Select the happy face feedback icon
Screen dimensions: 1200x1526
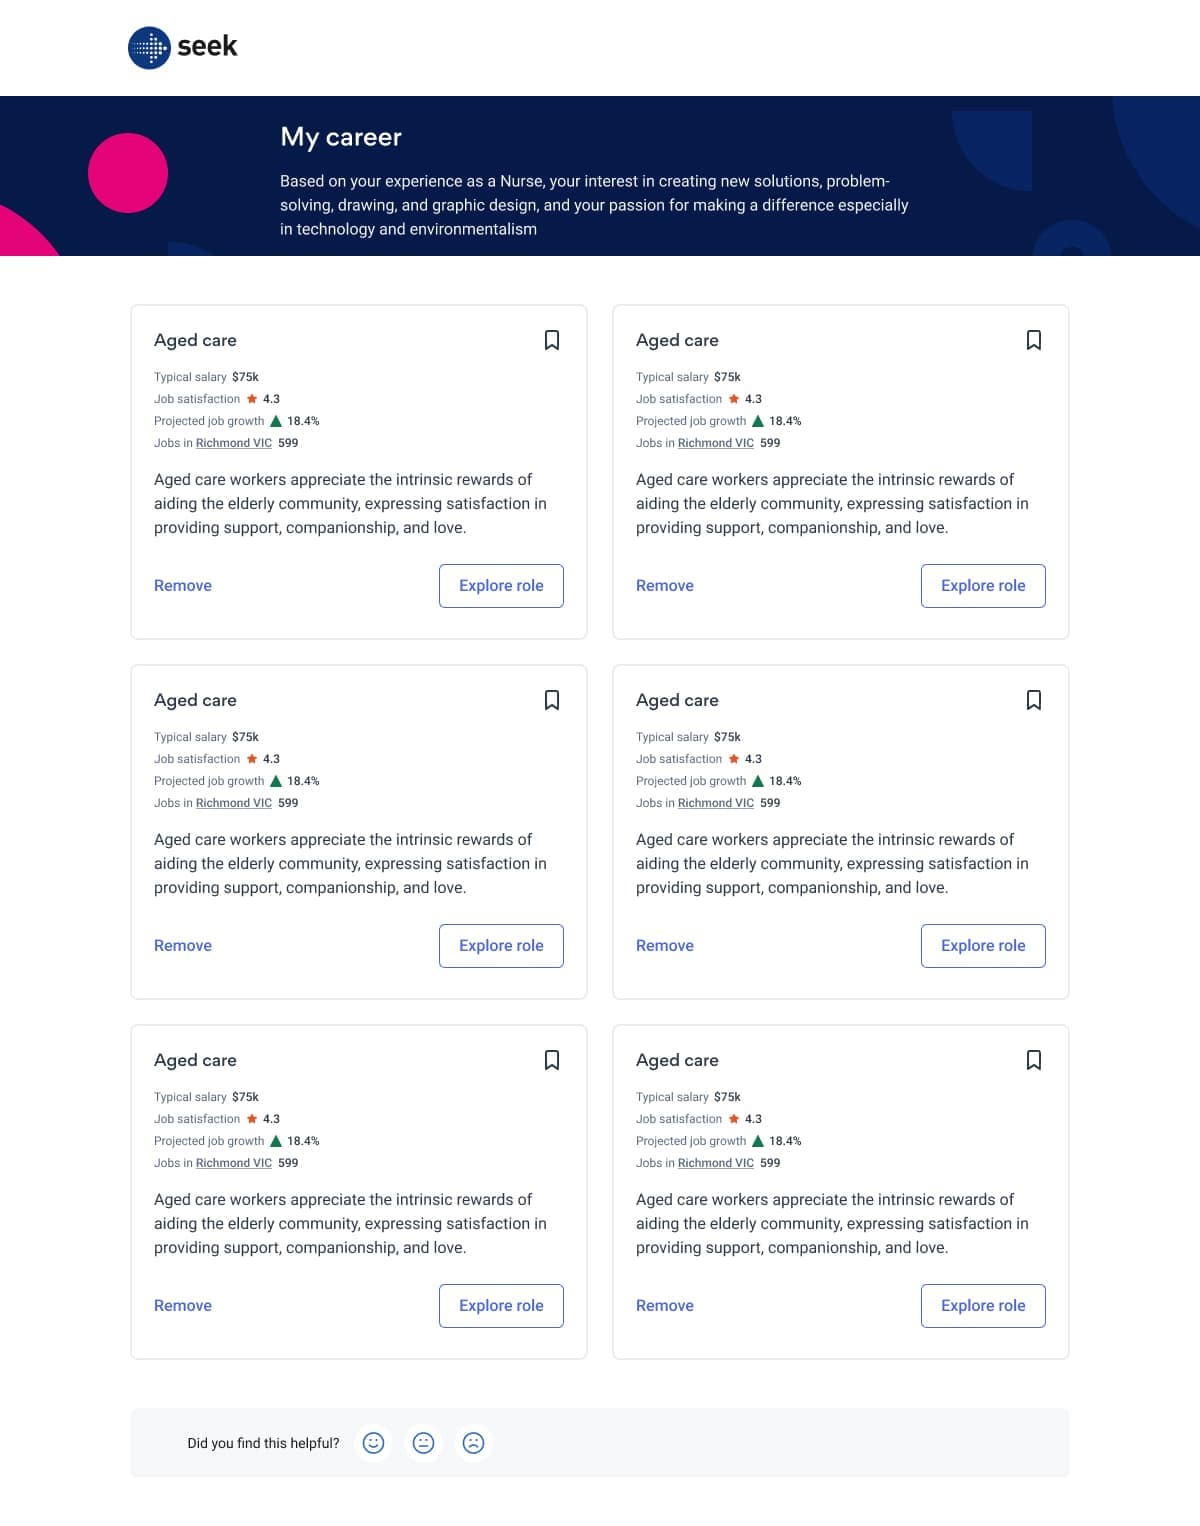[x=373, y=1442]
